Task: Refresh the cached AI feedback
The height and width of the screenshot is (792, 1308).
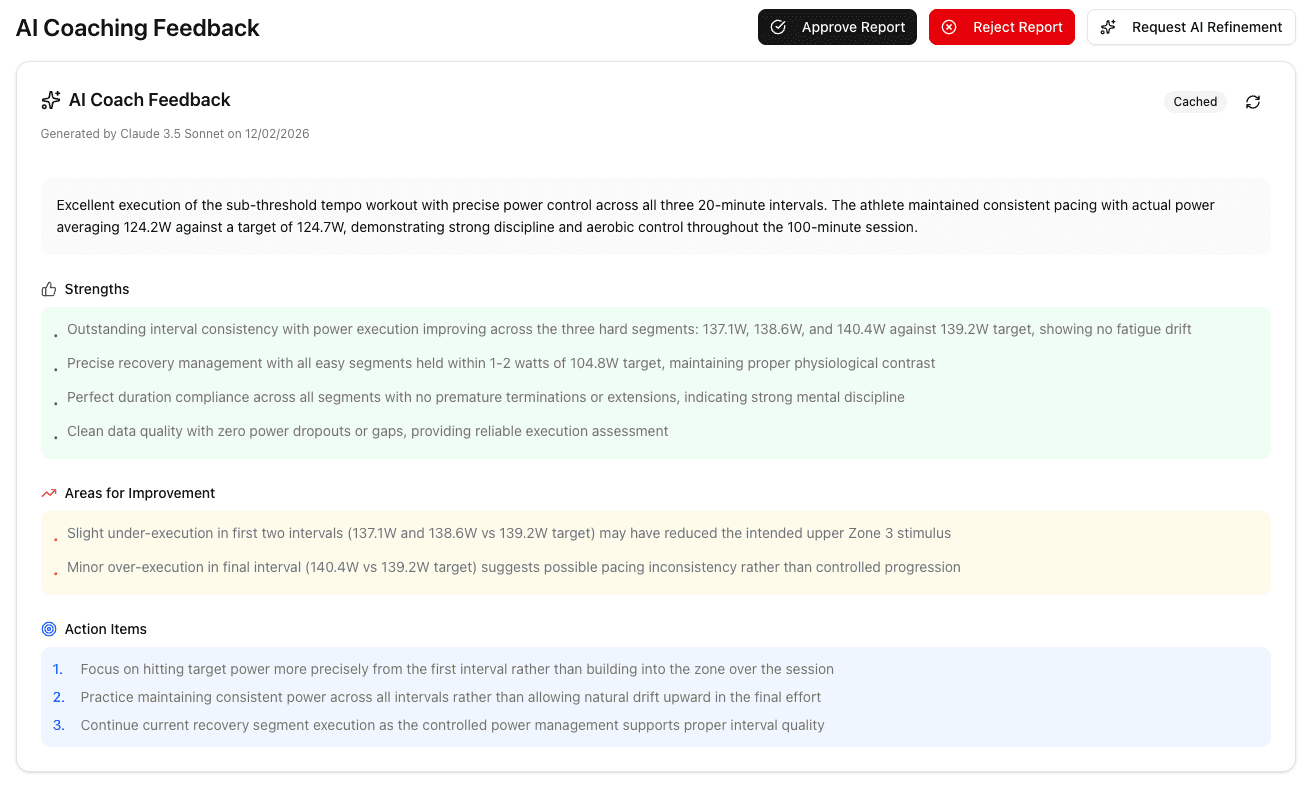Action: click(1253, 101)
